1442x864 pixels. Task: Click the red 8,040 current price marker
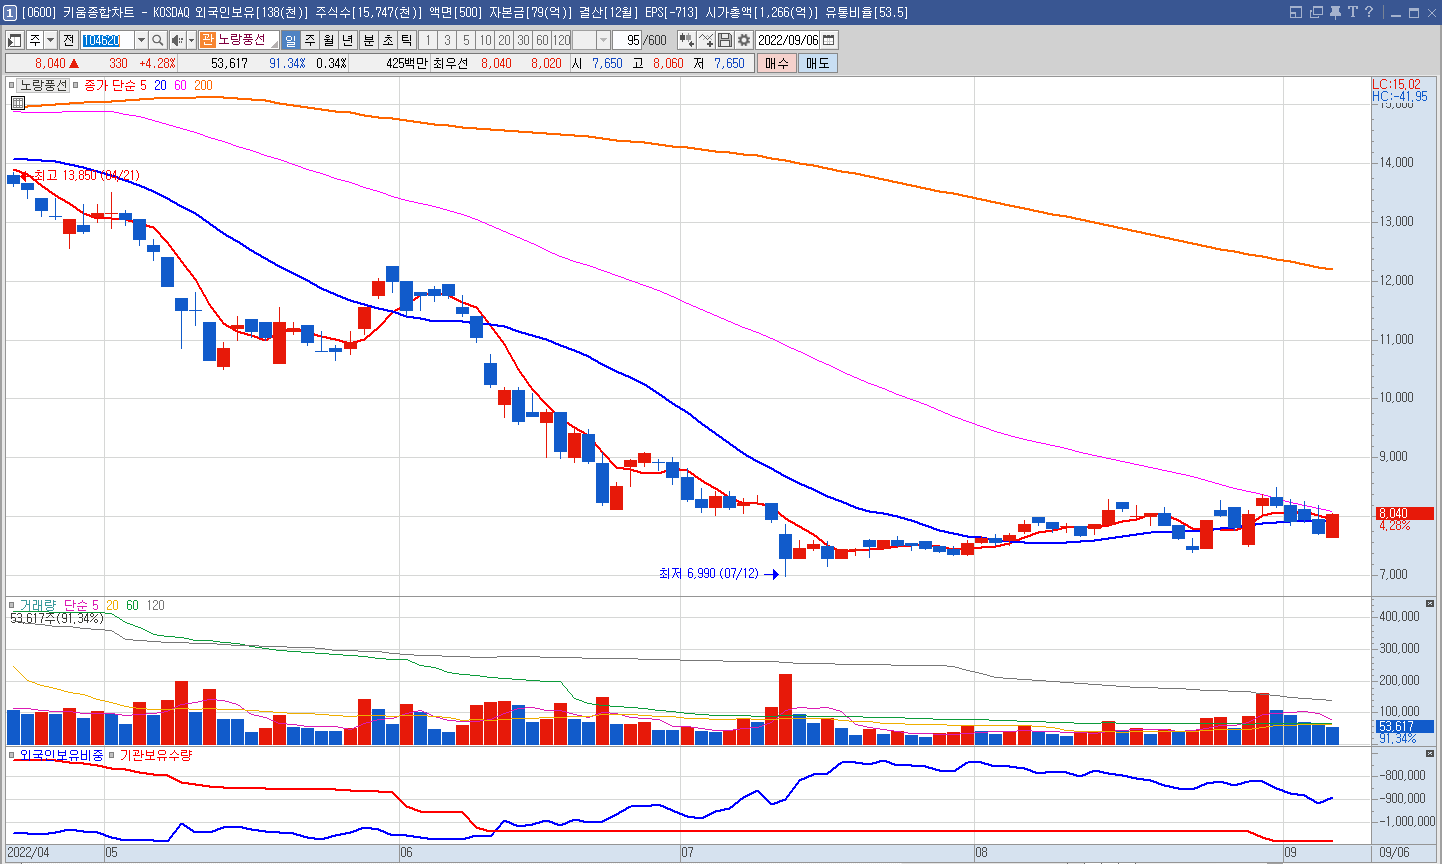point(1405,514)
